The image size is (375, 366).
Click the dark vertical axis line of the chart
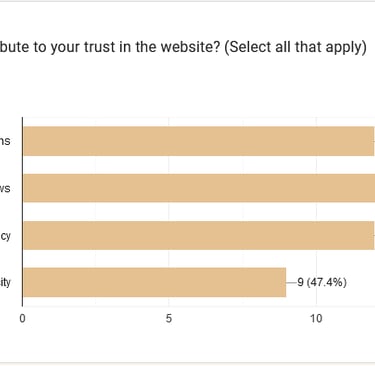(23, 212)
